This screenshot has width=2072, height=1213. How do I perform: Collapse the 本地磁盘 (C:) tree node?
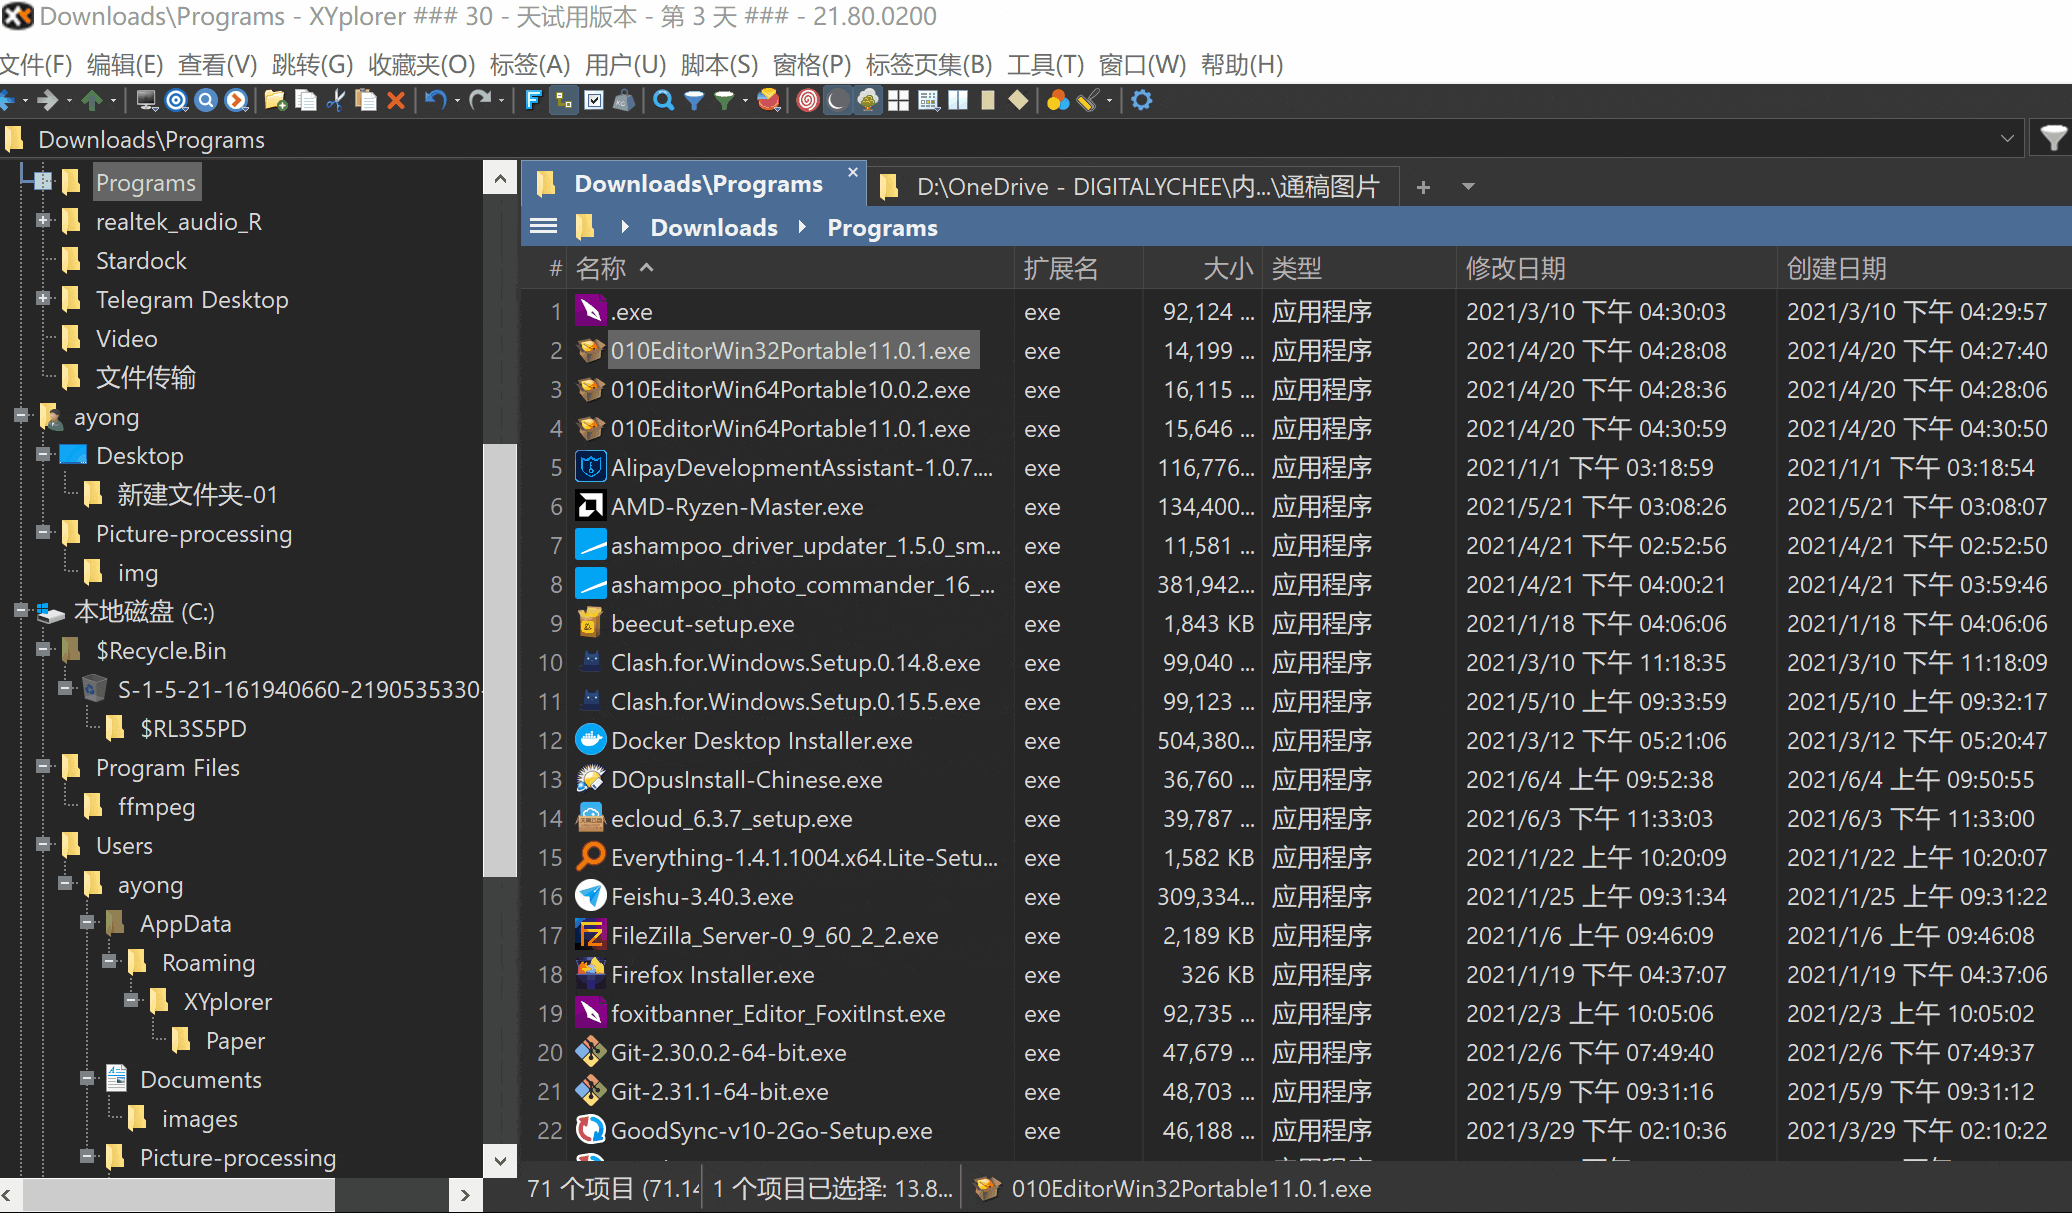[21, 611]
